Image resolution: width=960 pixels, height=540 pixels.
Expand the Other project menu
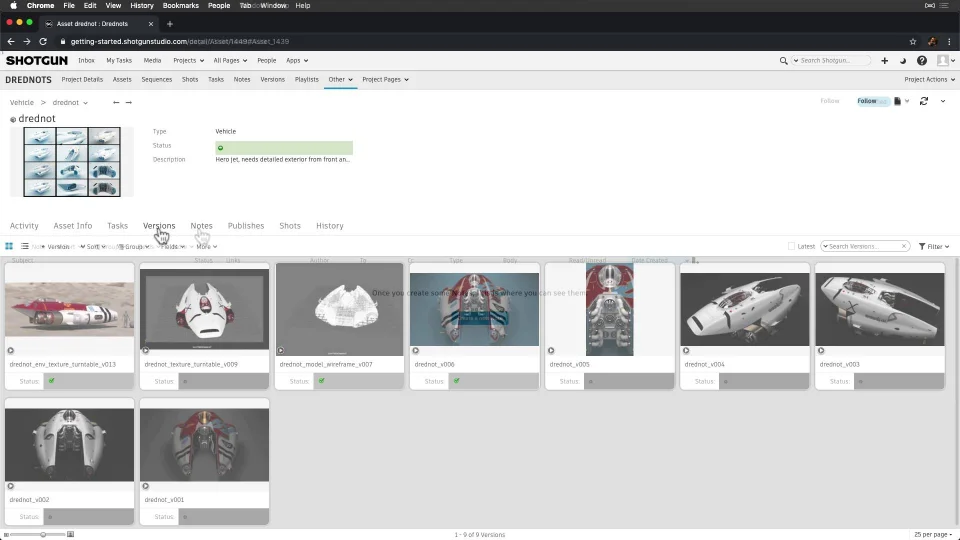340,80
